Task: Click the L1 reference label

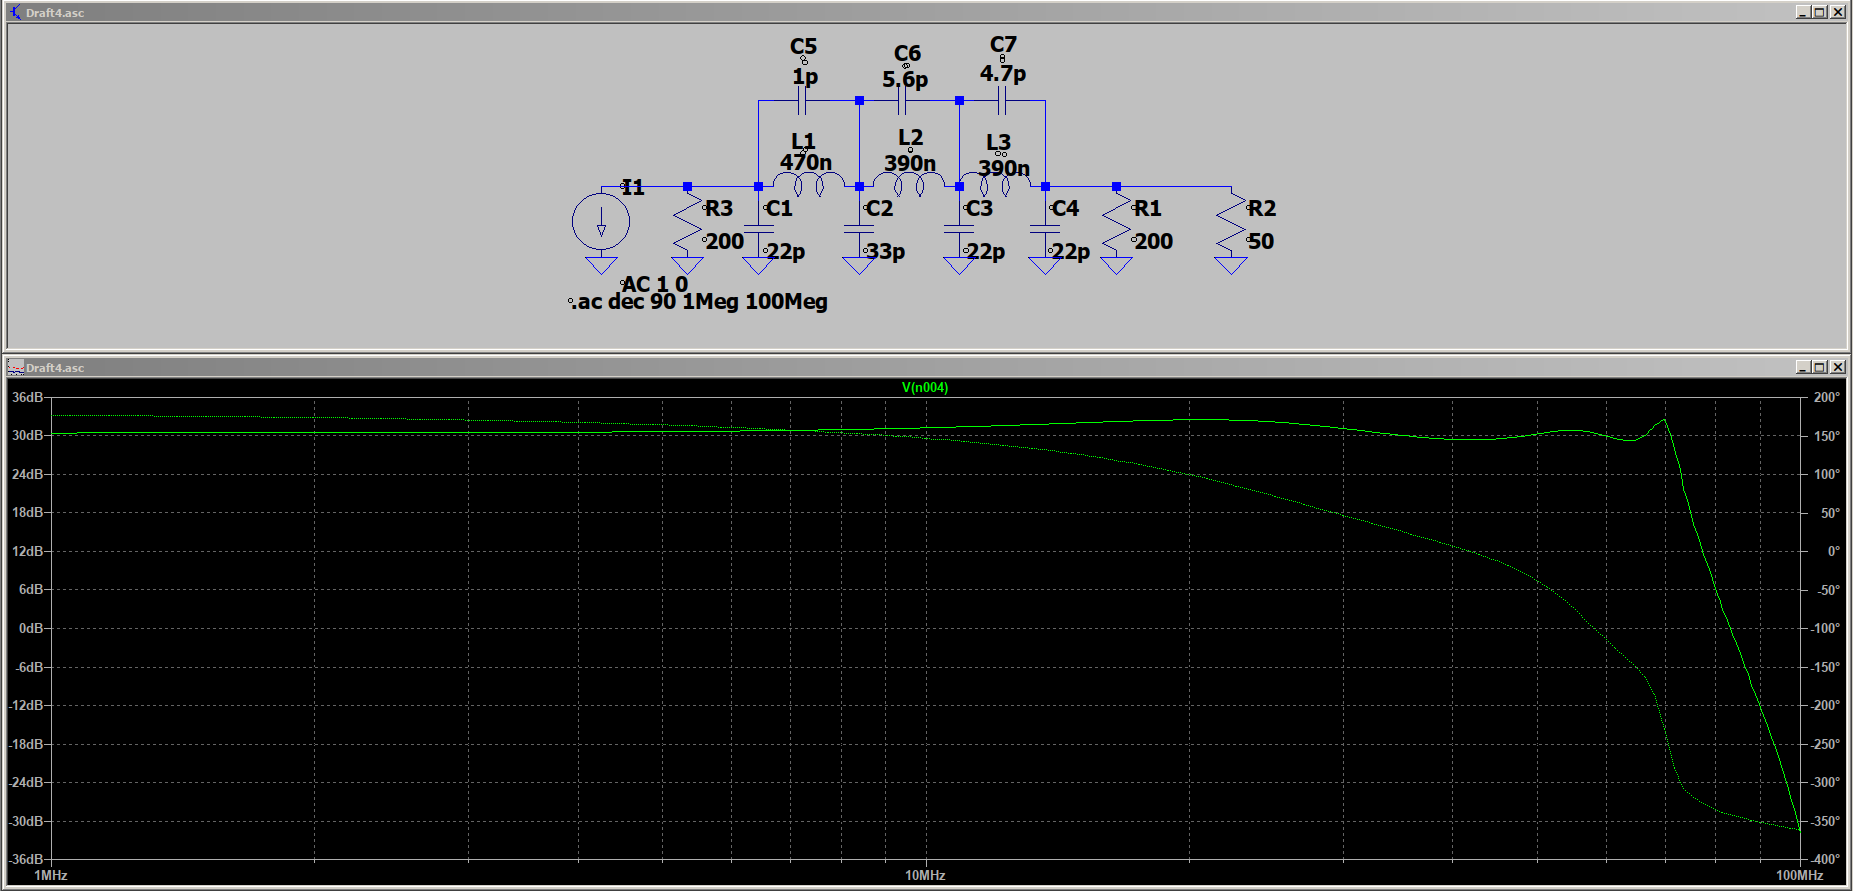Action: 803,141
